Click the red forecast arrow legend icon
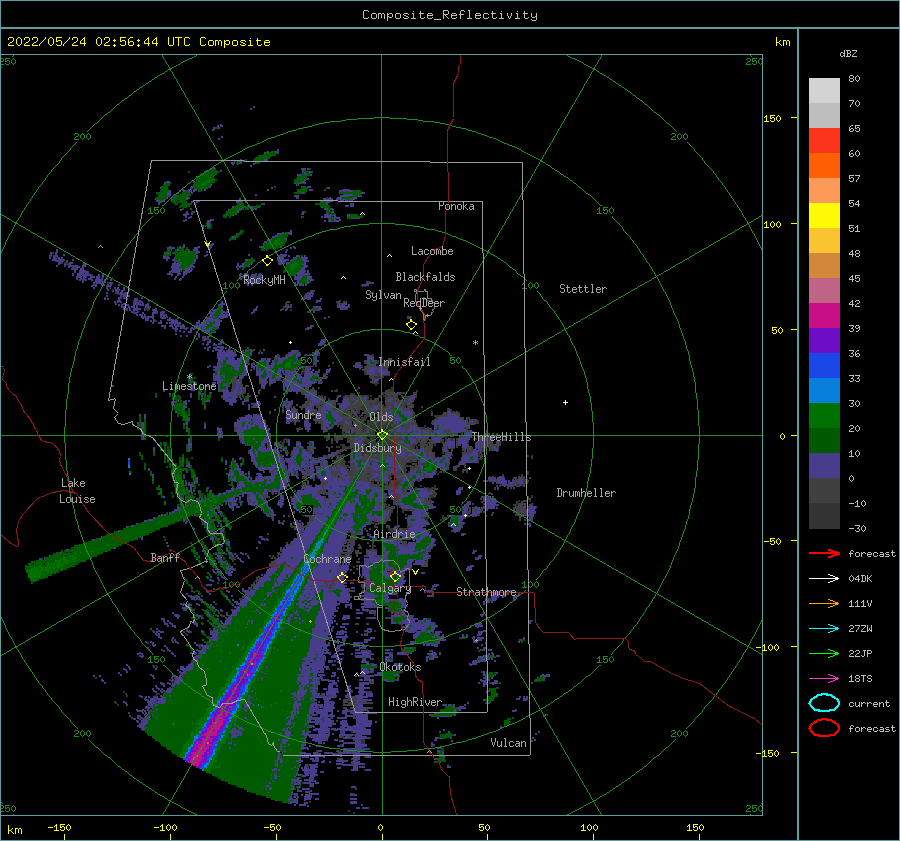Image resolution: width=900 pixels, height=841 pixels. coord(824,553)
